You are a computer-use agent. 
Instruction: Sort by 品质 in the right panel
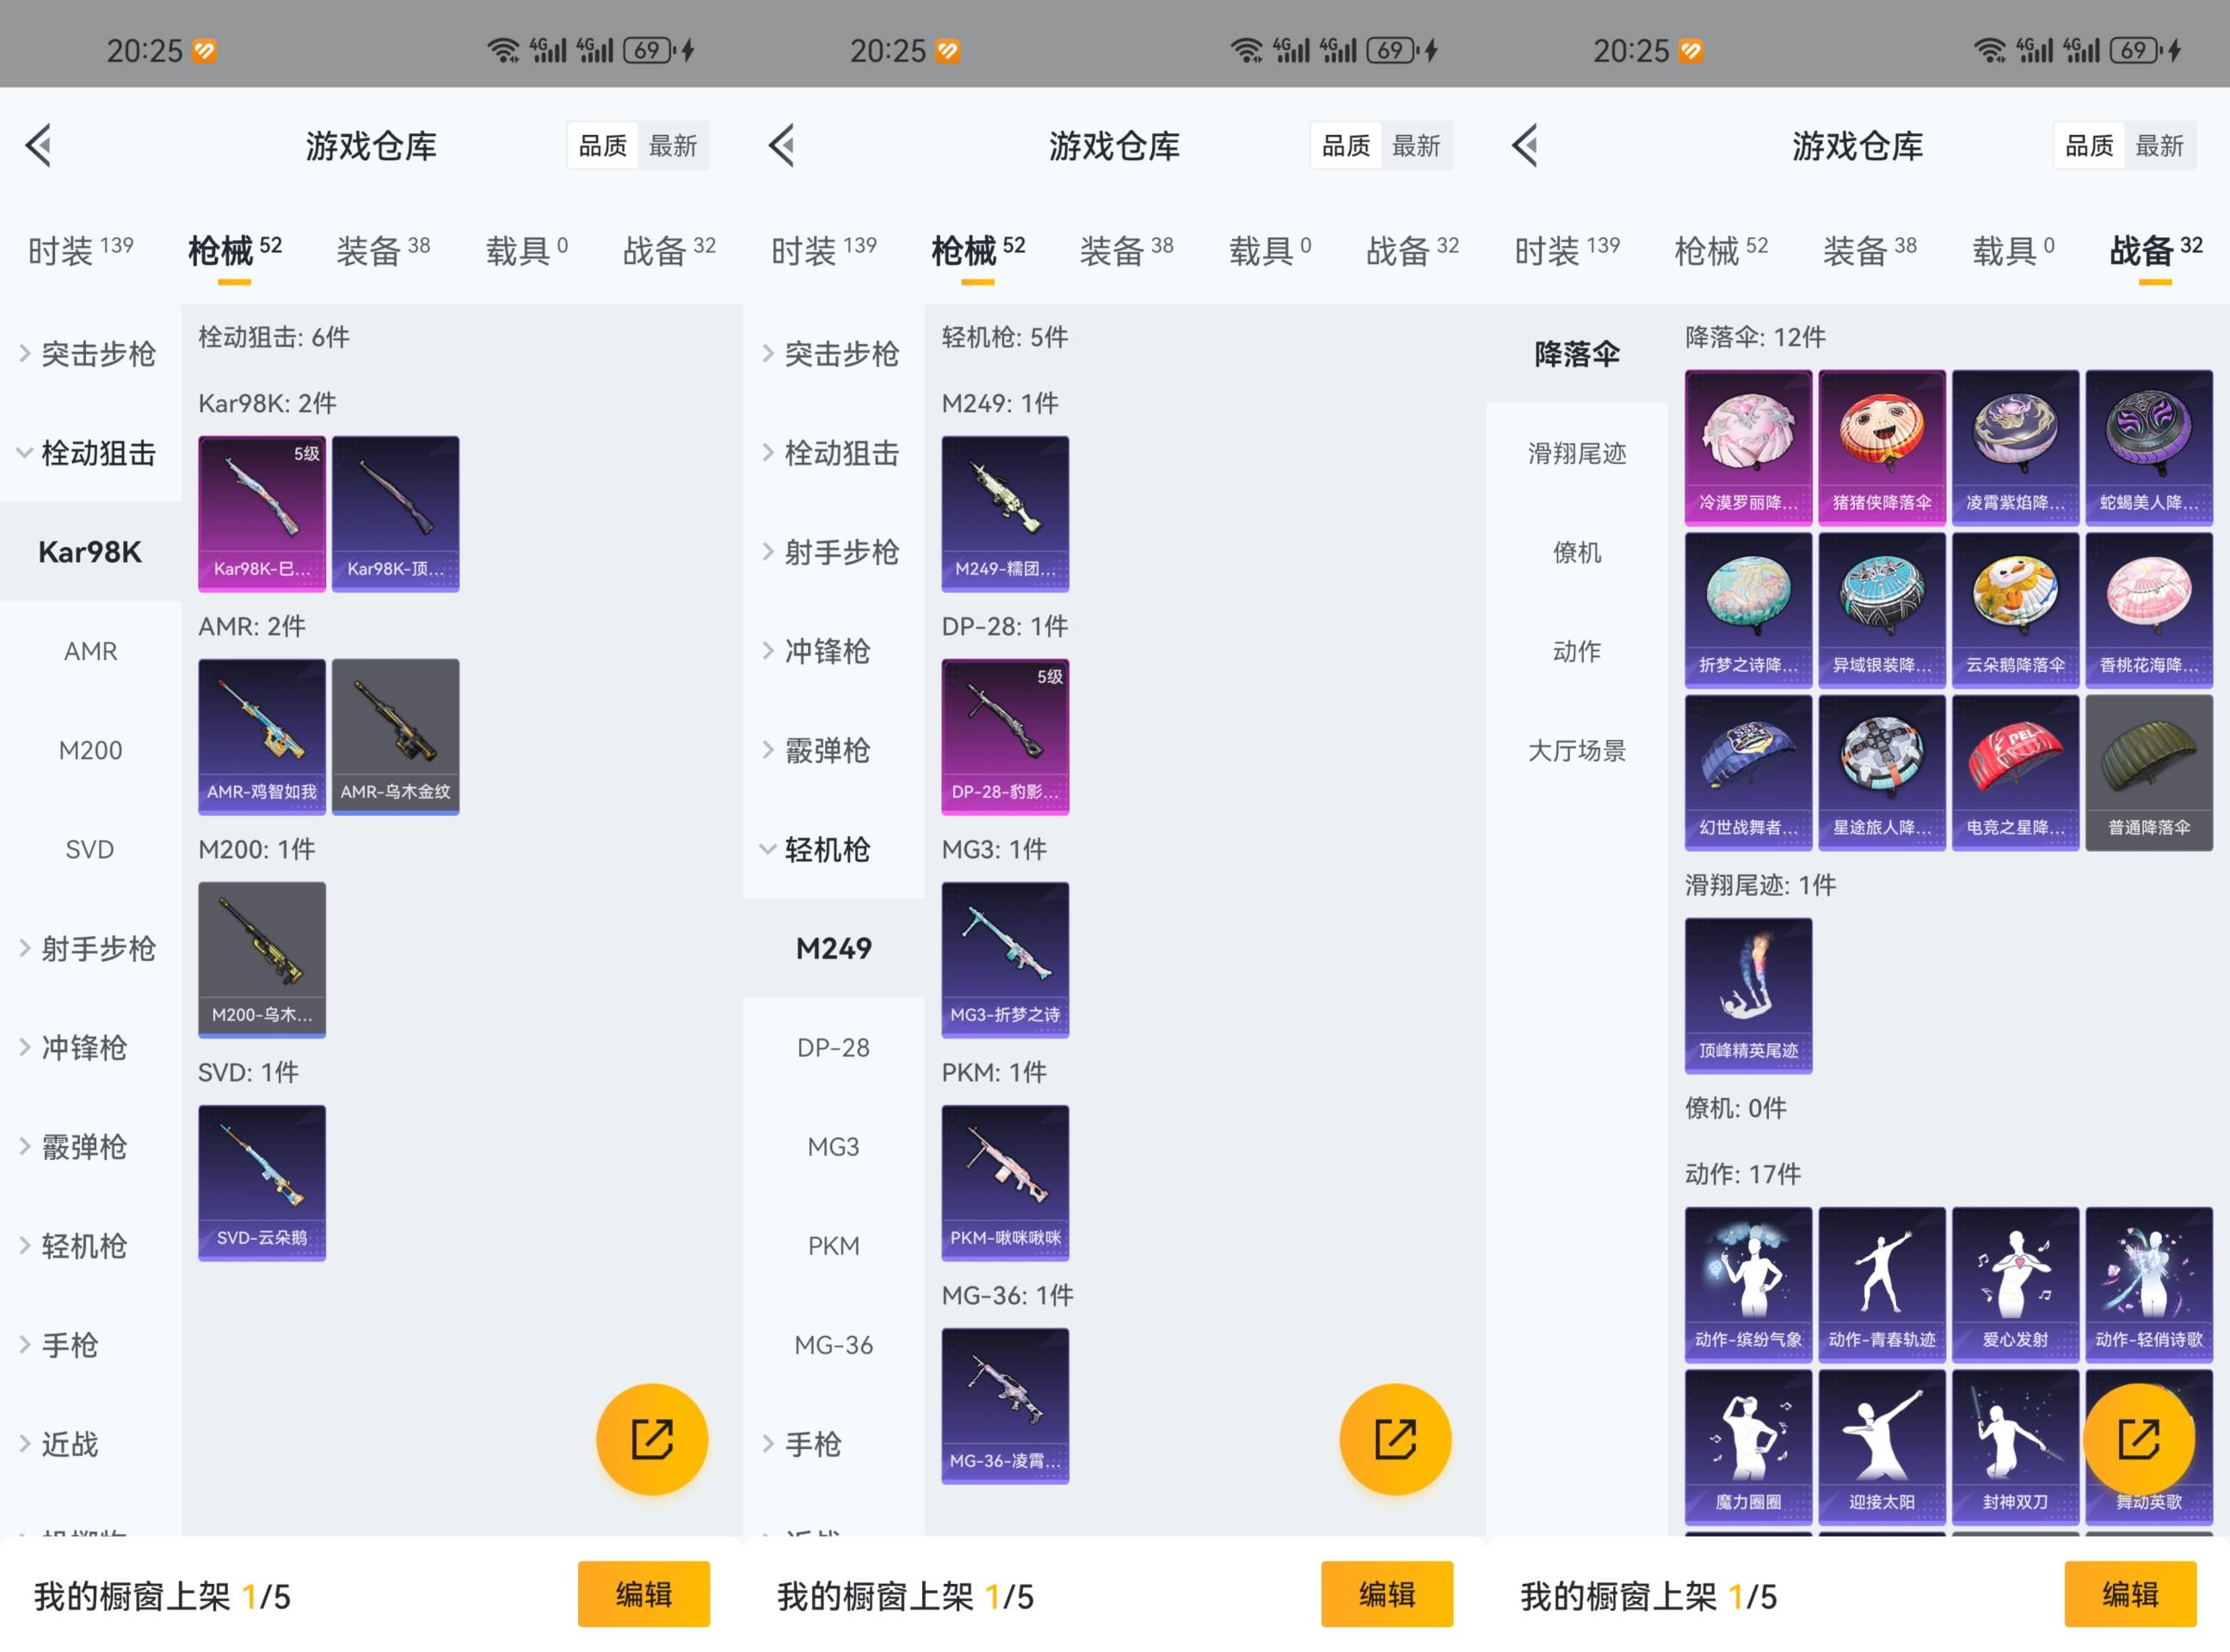pyautogui.click(x=2089, y=146)
